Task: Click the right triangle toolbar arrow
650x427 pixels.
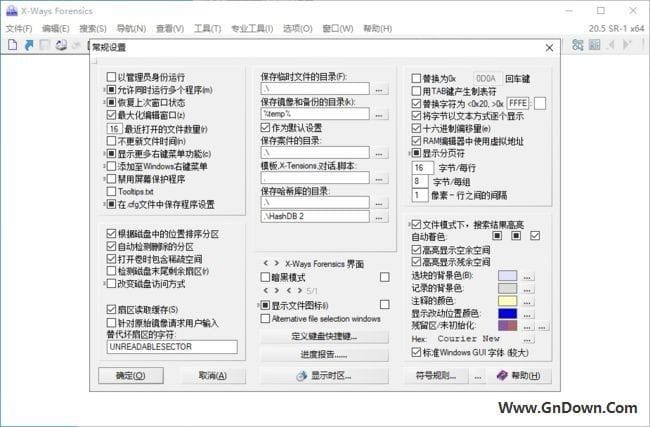Action: [627, 45]
